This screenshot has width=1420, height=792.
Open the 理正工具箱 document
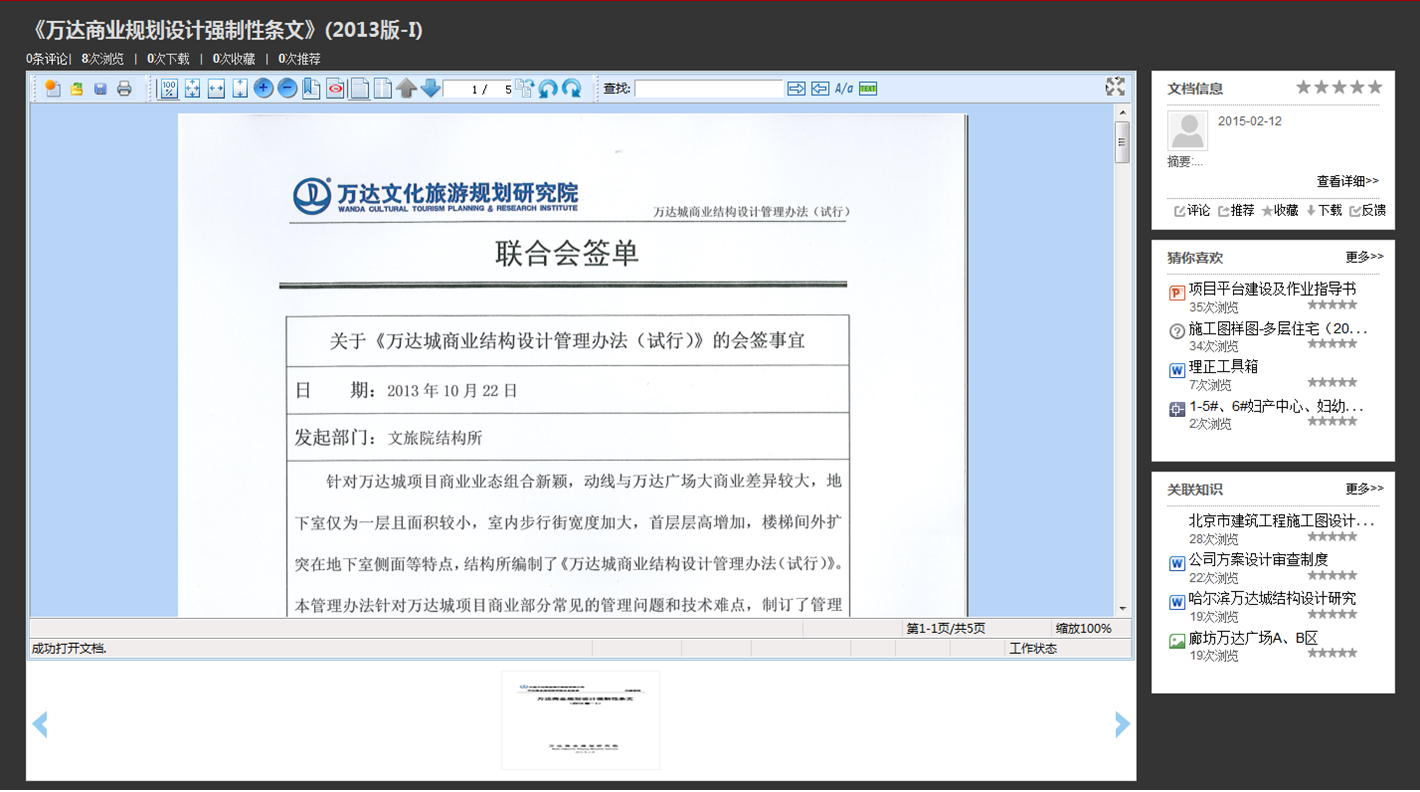pos(1224,367)
